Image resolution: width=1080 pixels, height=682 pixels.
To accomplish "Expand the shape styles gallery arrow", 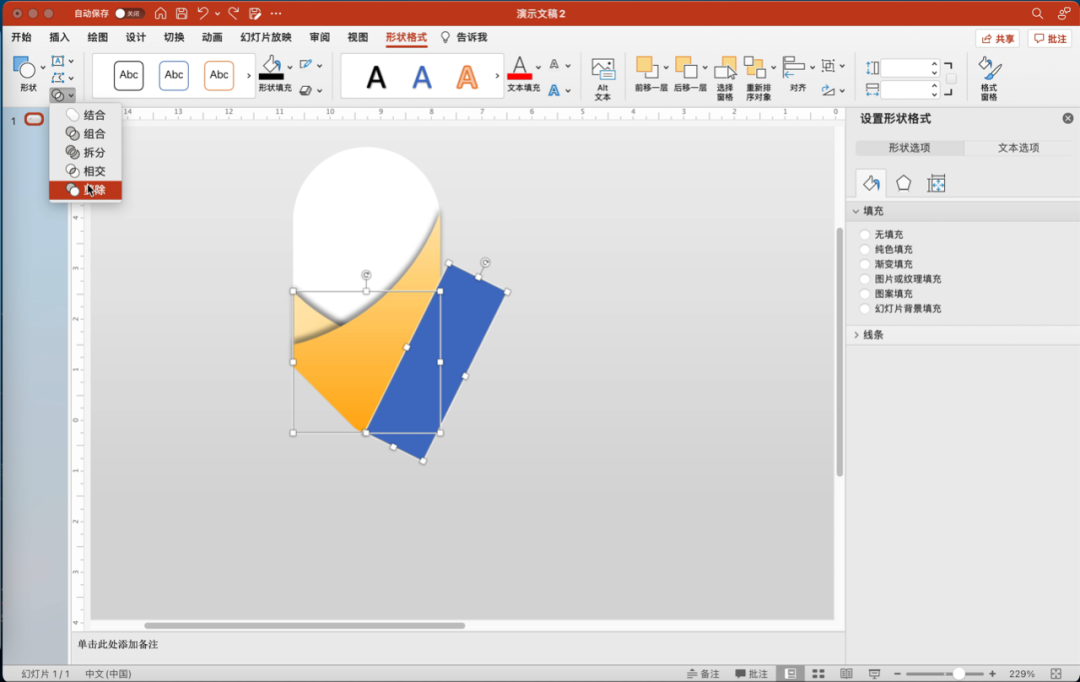I will pyautogui.click(x=249, y=75).
